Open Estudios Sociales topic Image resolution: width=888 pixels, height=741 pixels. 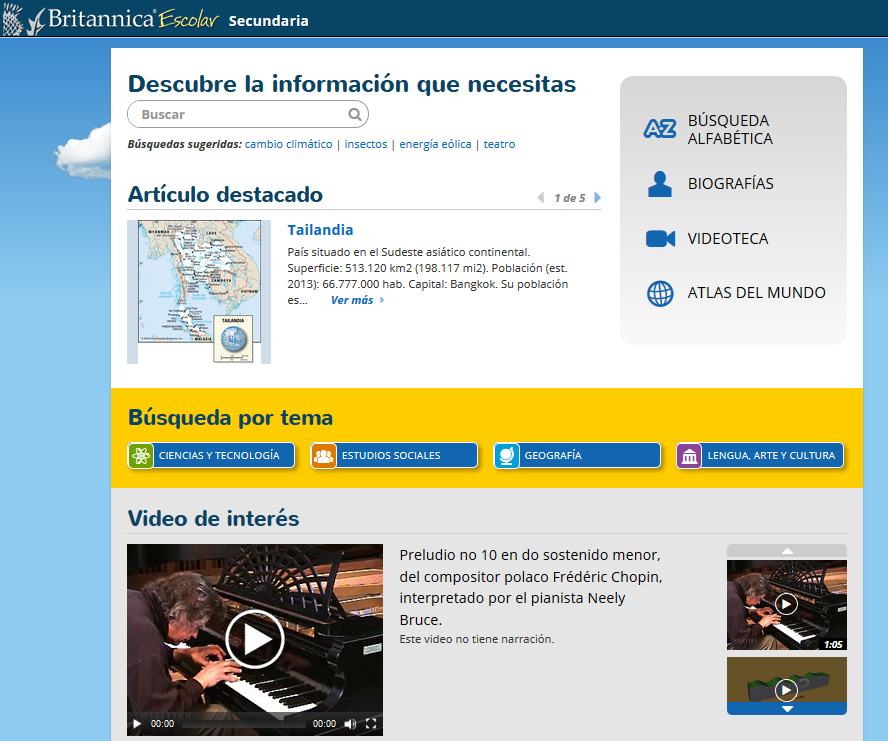coord(394,456)
